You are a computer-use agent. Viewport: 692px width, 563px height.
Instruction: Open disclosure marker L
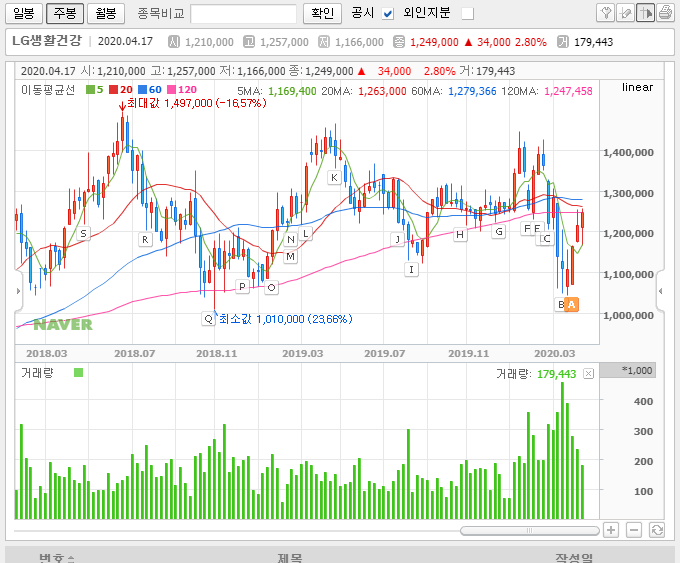[305, 233]
